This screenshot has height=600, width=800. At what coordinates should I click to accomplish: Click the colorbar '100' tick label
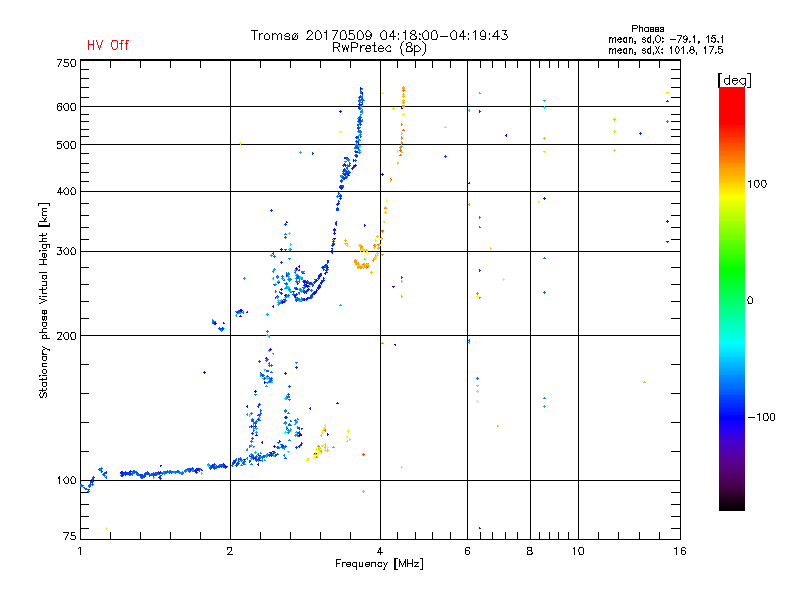[x=757, y=184]
